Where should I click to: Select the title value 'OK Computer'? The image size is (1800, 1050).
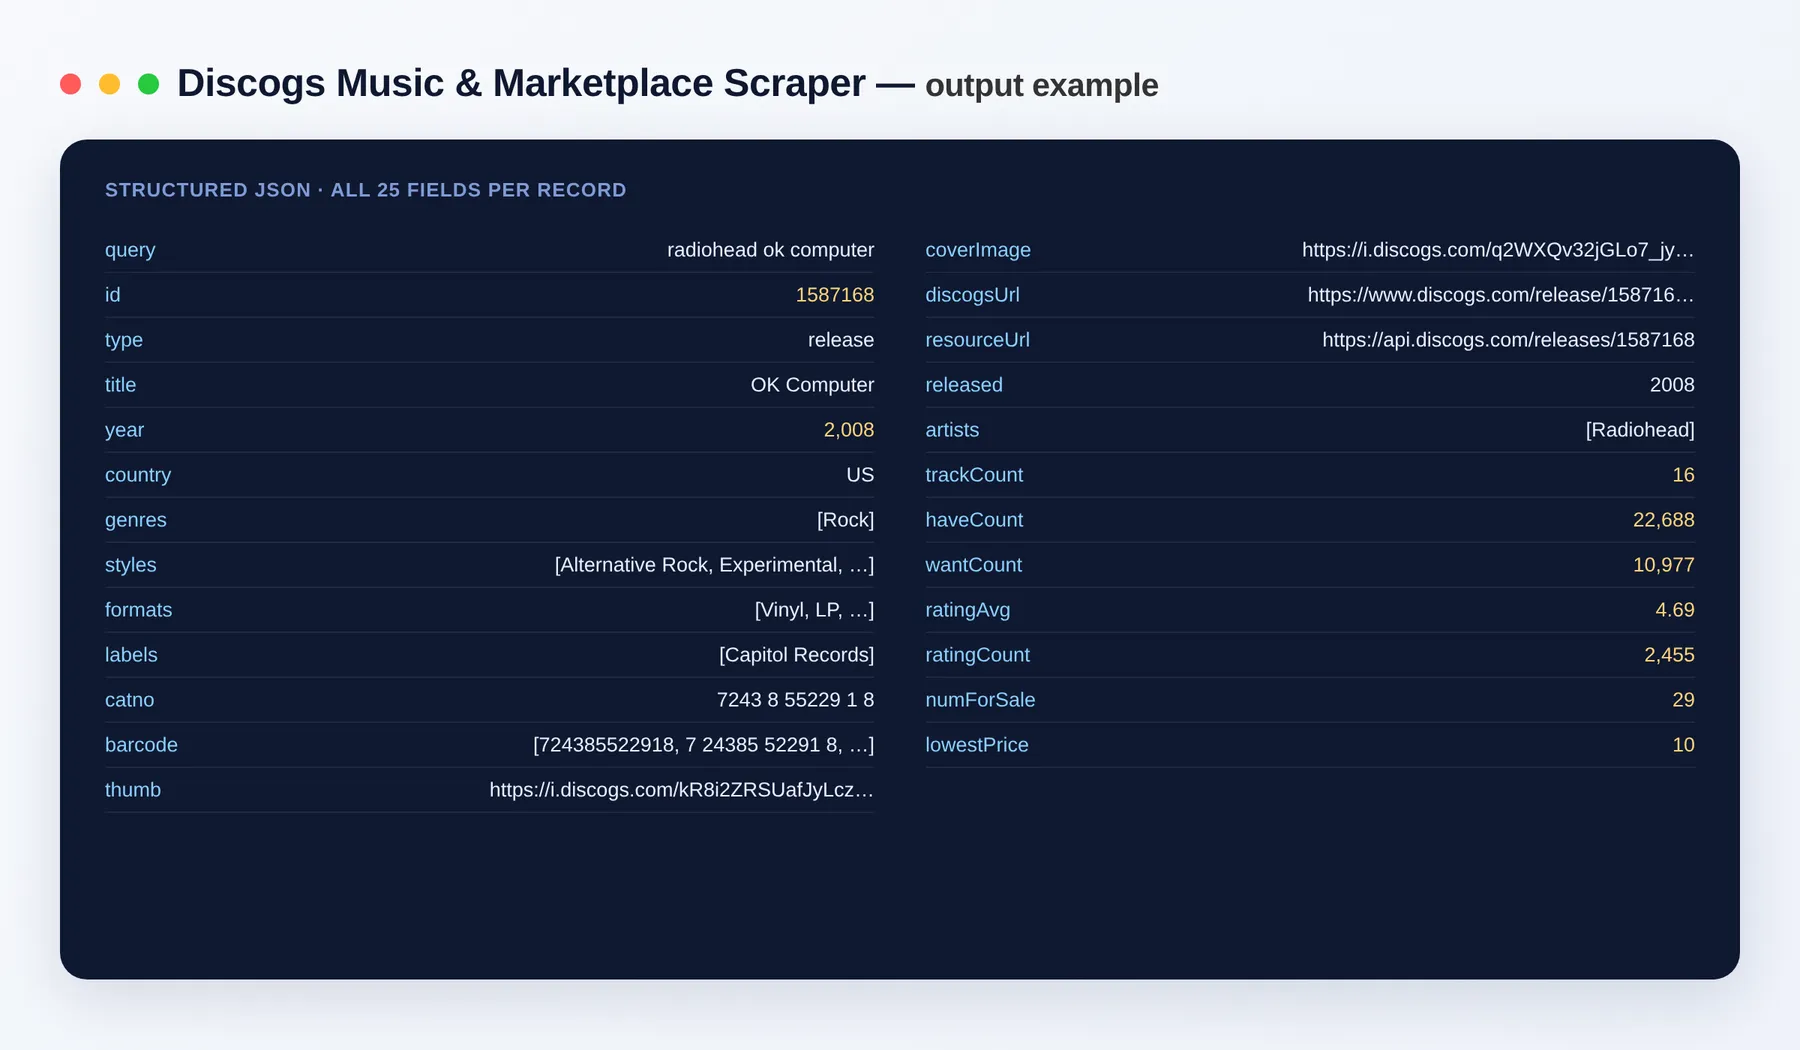(812, 385)
